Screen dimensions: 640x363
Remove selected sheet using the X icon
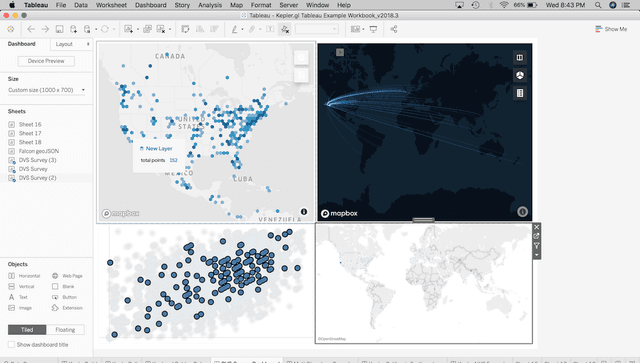536,227
